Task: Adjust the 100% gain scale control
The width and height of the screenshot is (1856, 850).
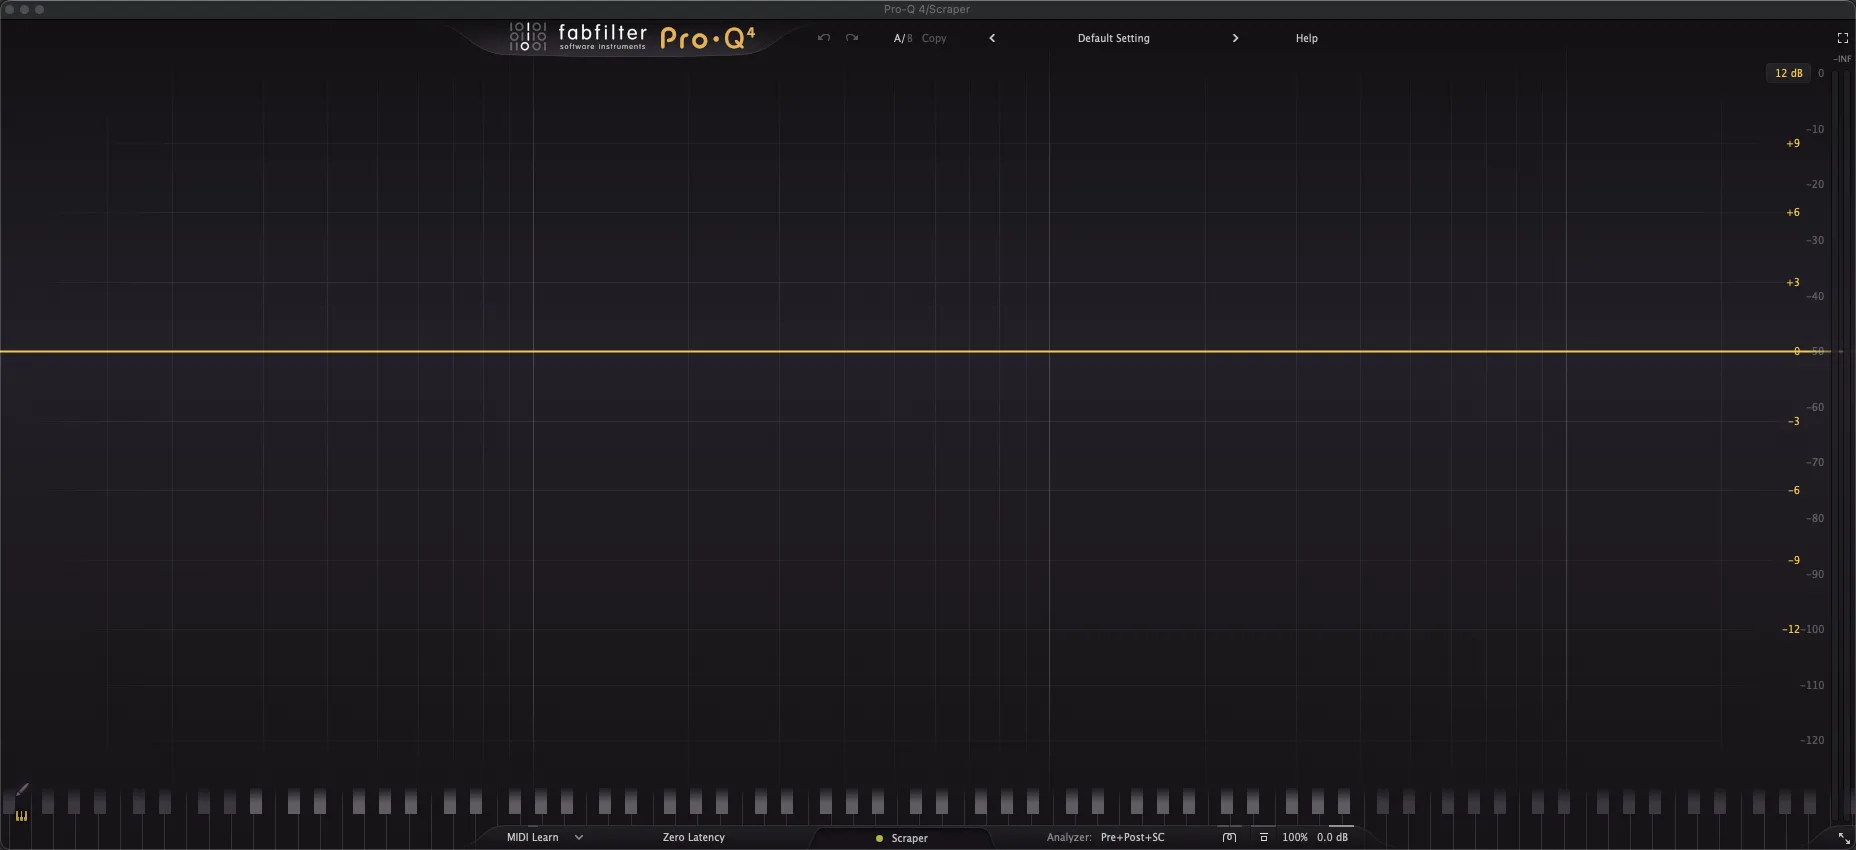Action: [1294, 837]
